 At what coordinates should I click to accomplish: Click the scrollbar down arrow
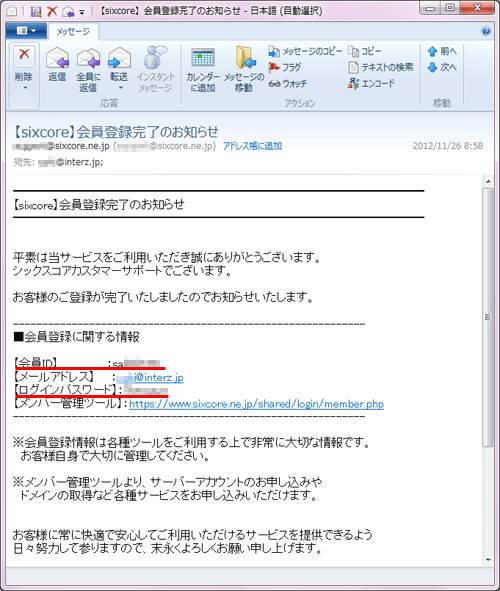click(488, 560)
